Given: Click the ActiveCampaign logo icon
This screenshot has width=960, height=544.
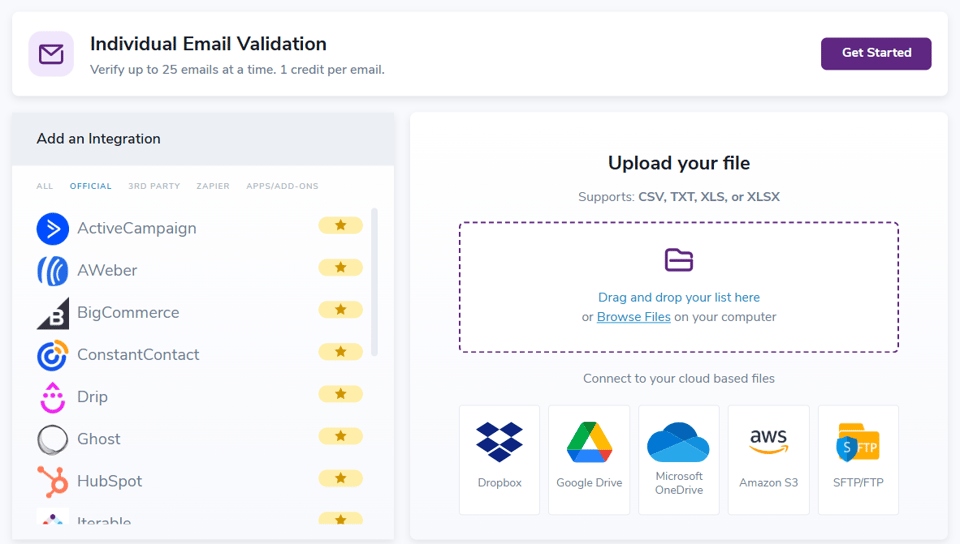Looking at the screenshot, I should pyautogui.click(x=53, y=228).
